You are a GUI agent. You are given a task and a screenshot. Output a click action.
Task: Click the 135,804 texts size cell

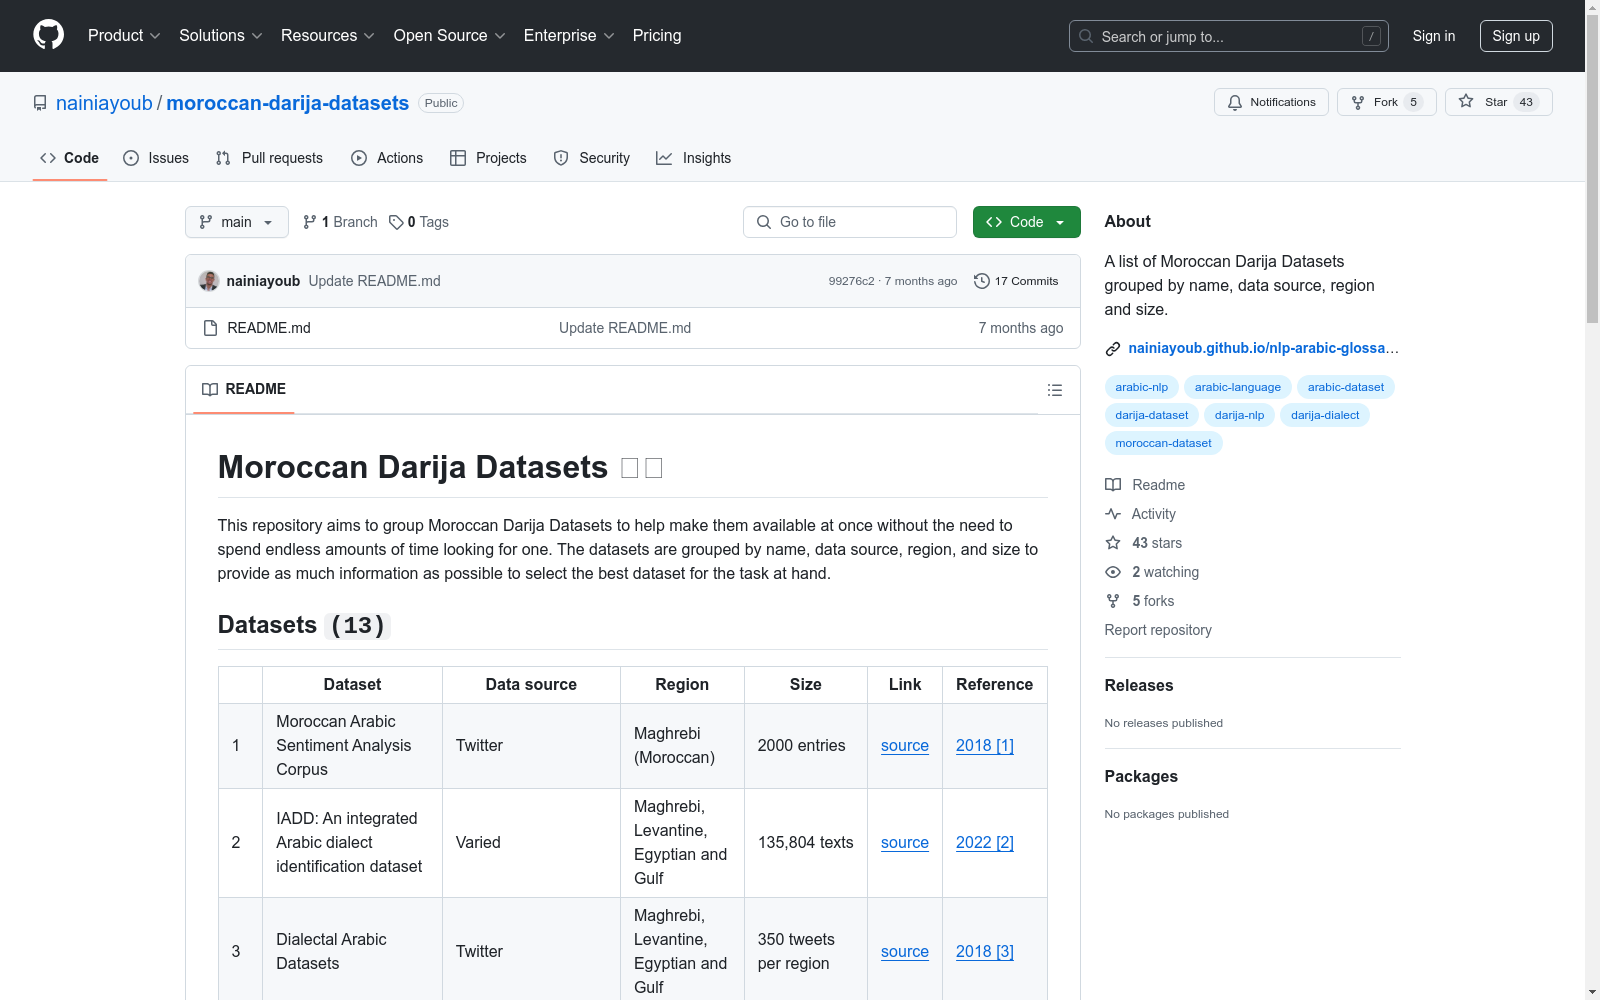click(x=806, y=843)
